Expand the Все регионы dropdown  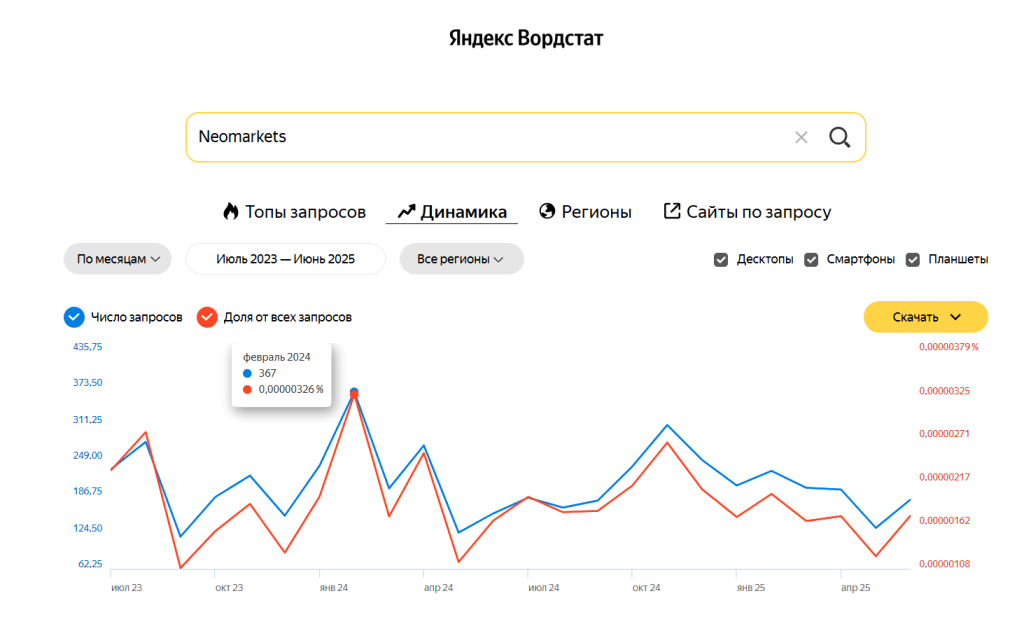coord(461,259)
